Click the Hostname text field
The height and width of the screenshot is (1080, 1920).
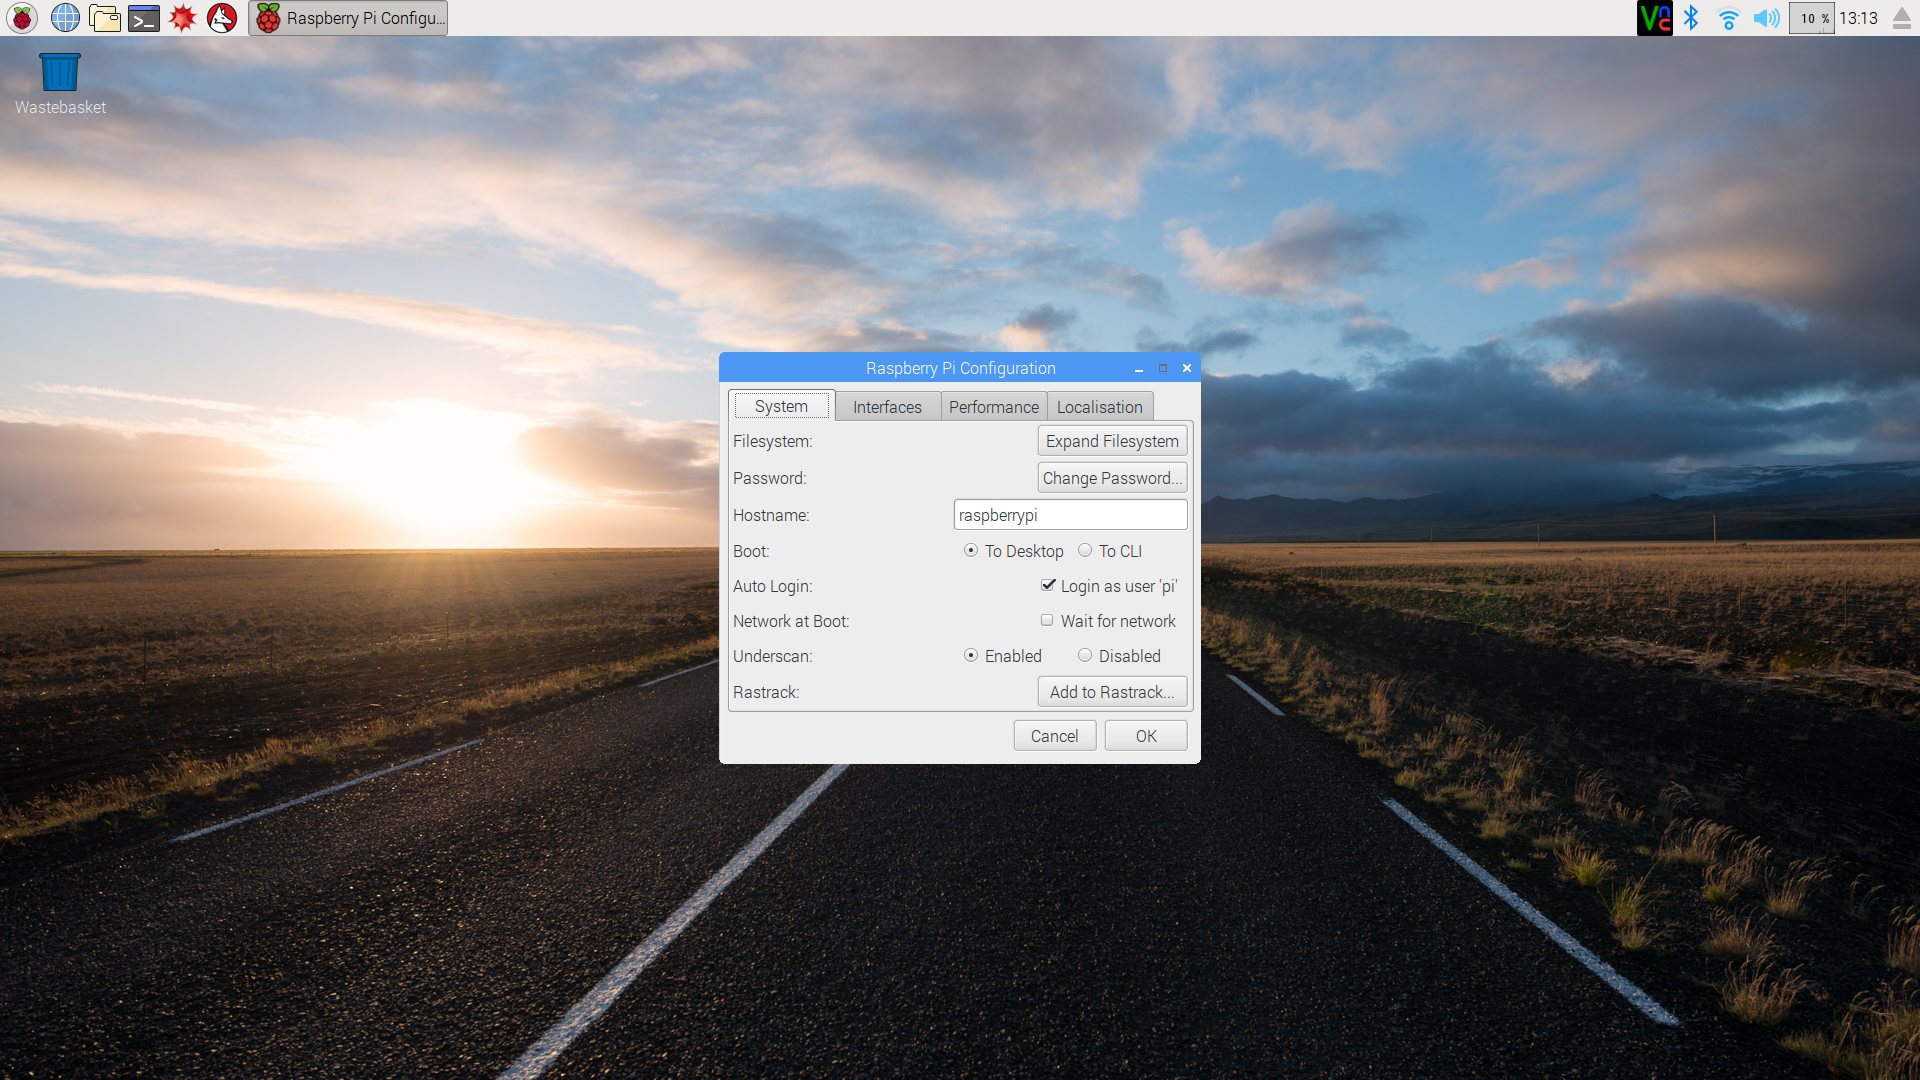(1070, 515)
